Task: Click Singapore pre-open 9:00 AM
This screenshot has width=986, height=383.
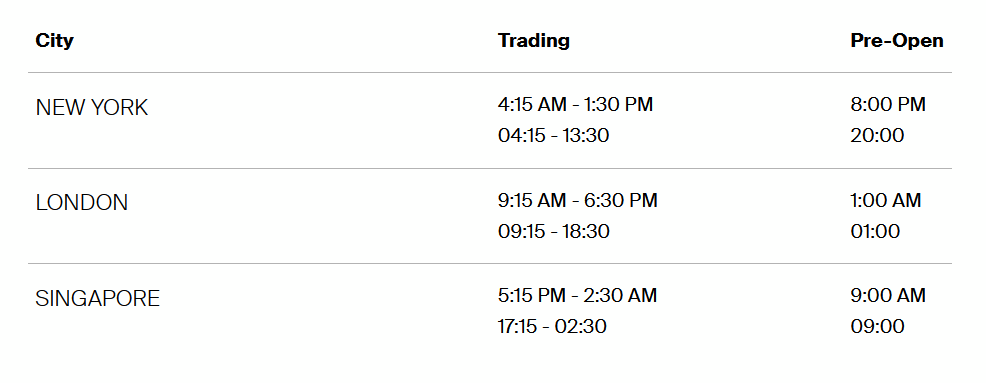Action: [888, 295]
